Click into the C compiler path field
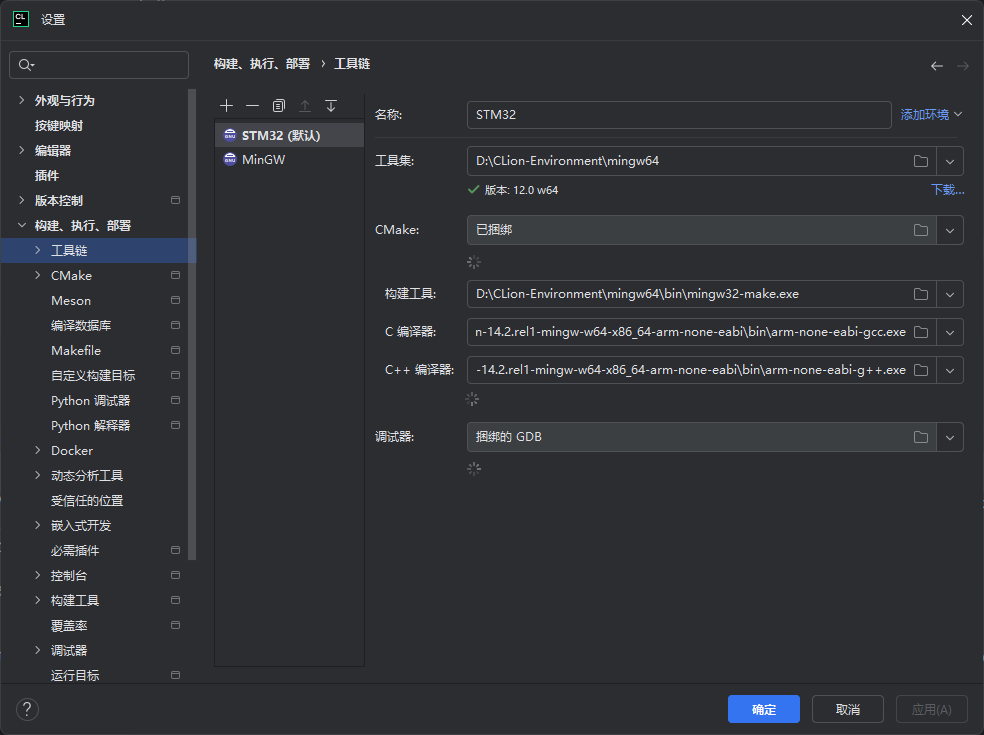This screenshot has width=984, height=735. tap(689, 332)
